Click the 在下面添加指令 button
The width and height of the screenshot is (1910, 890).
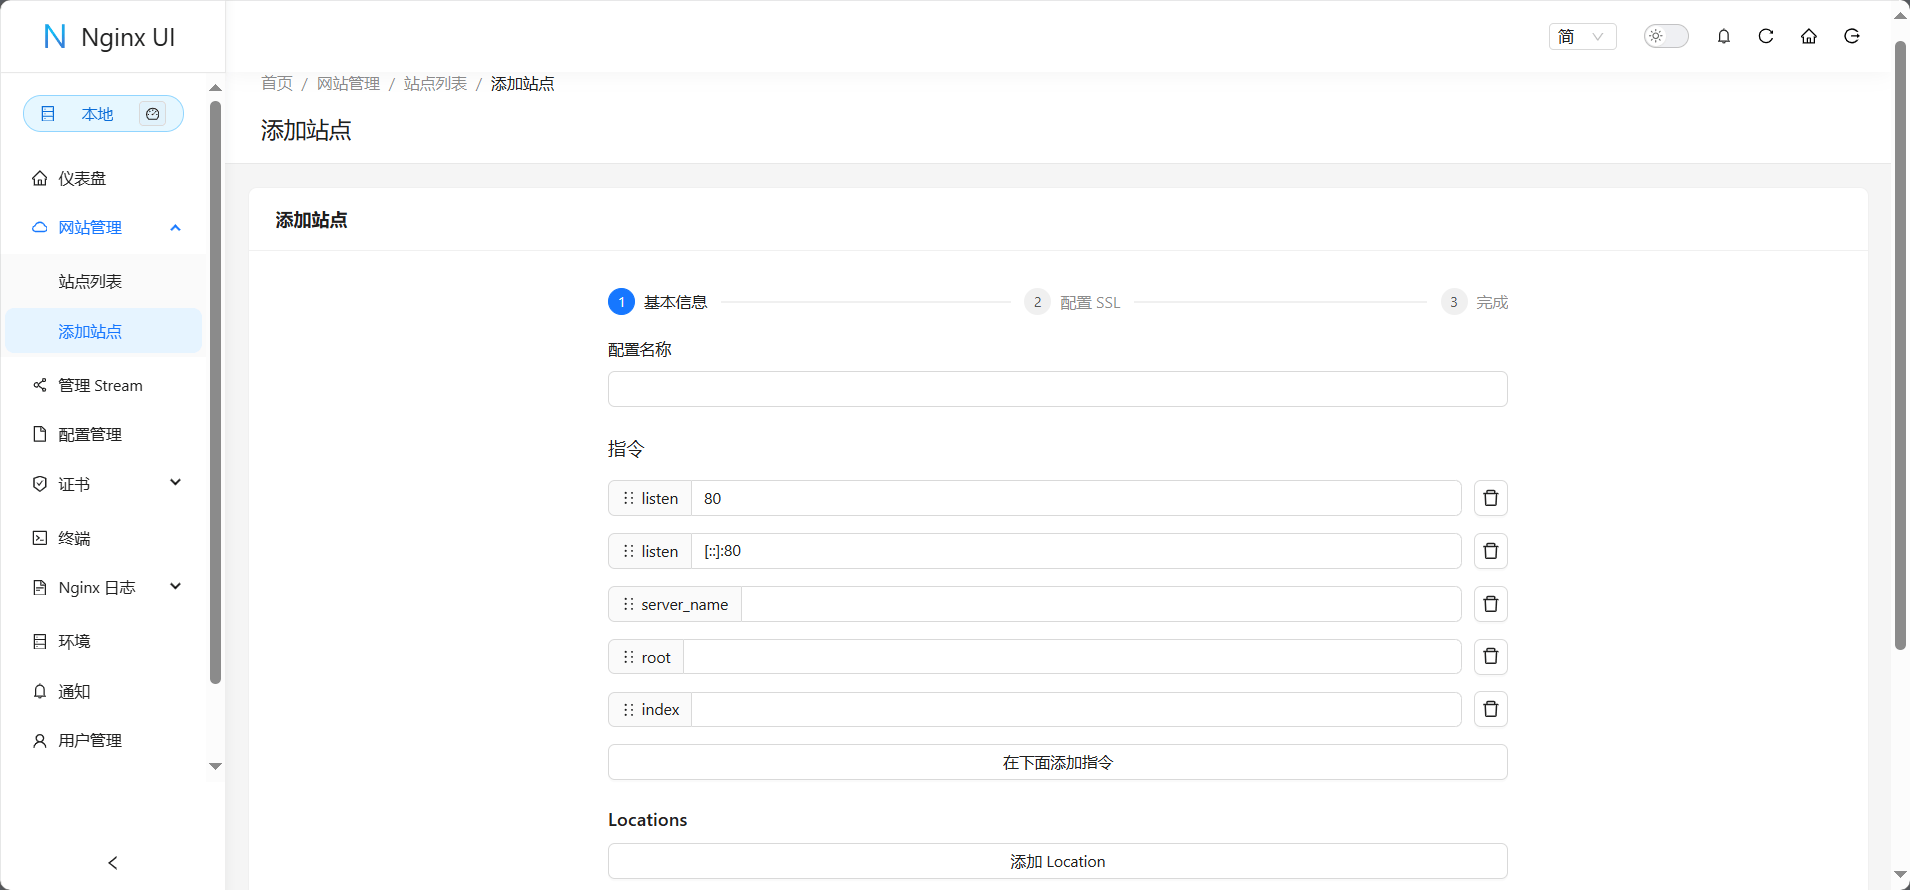(1057, 762)
